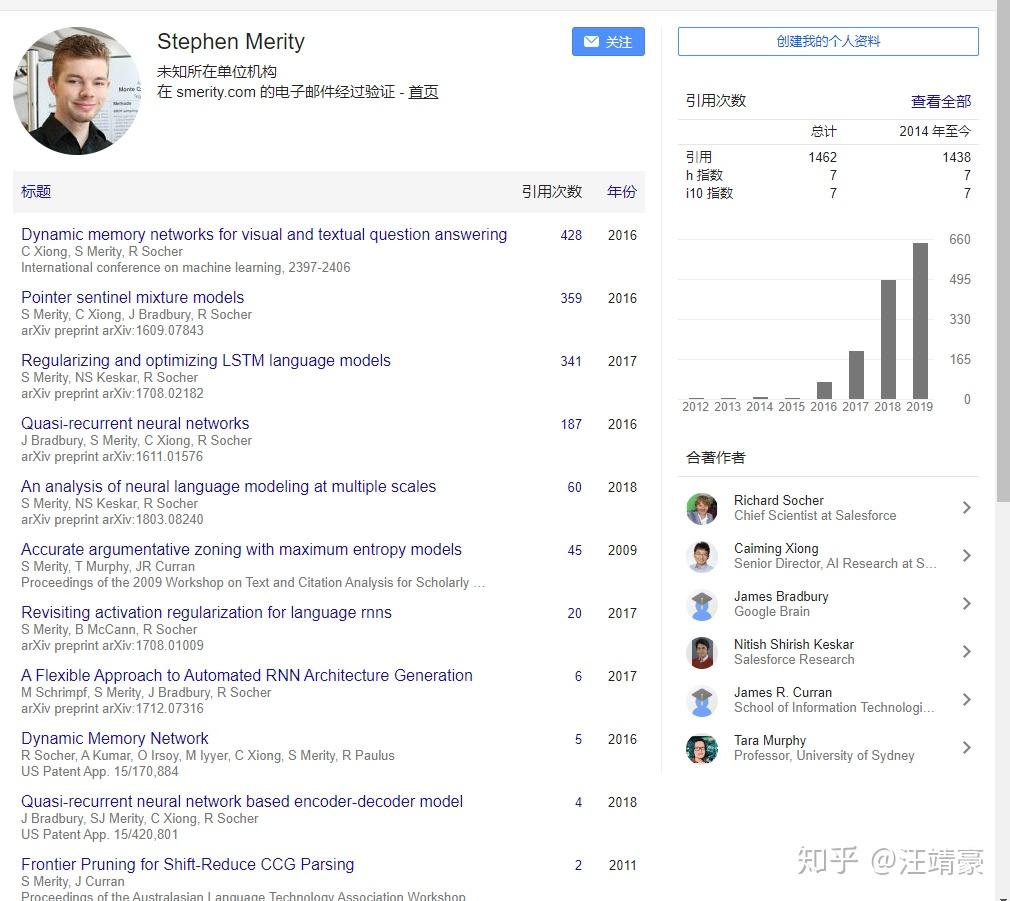Open the Dynamic Memory Network patent

115,739
